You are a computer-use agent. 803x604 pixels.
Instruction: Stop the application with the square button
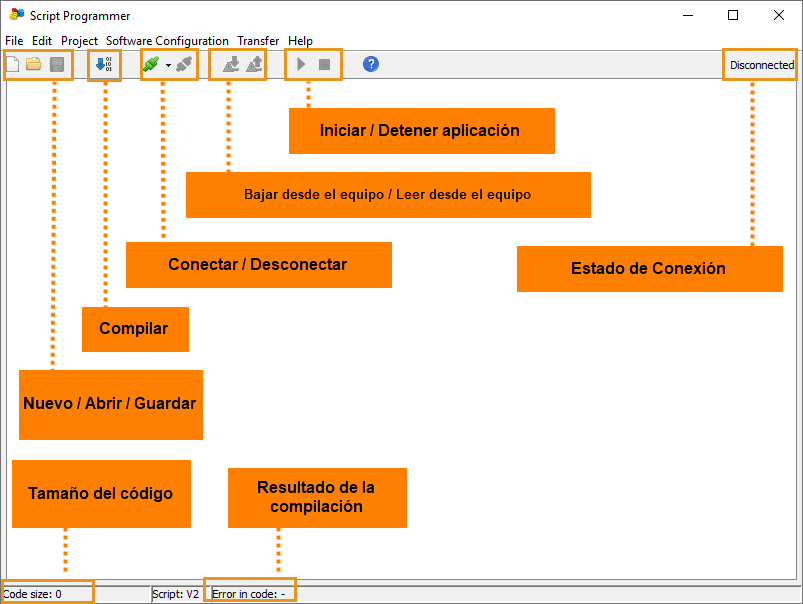coord(324,65)
